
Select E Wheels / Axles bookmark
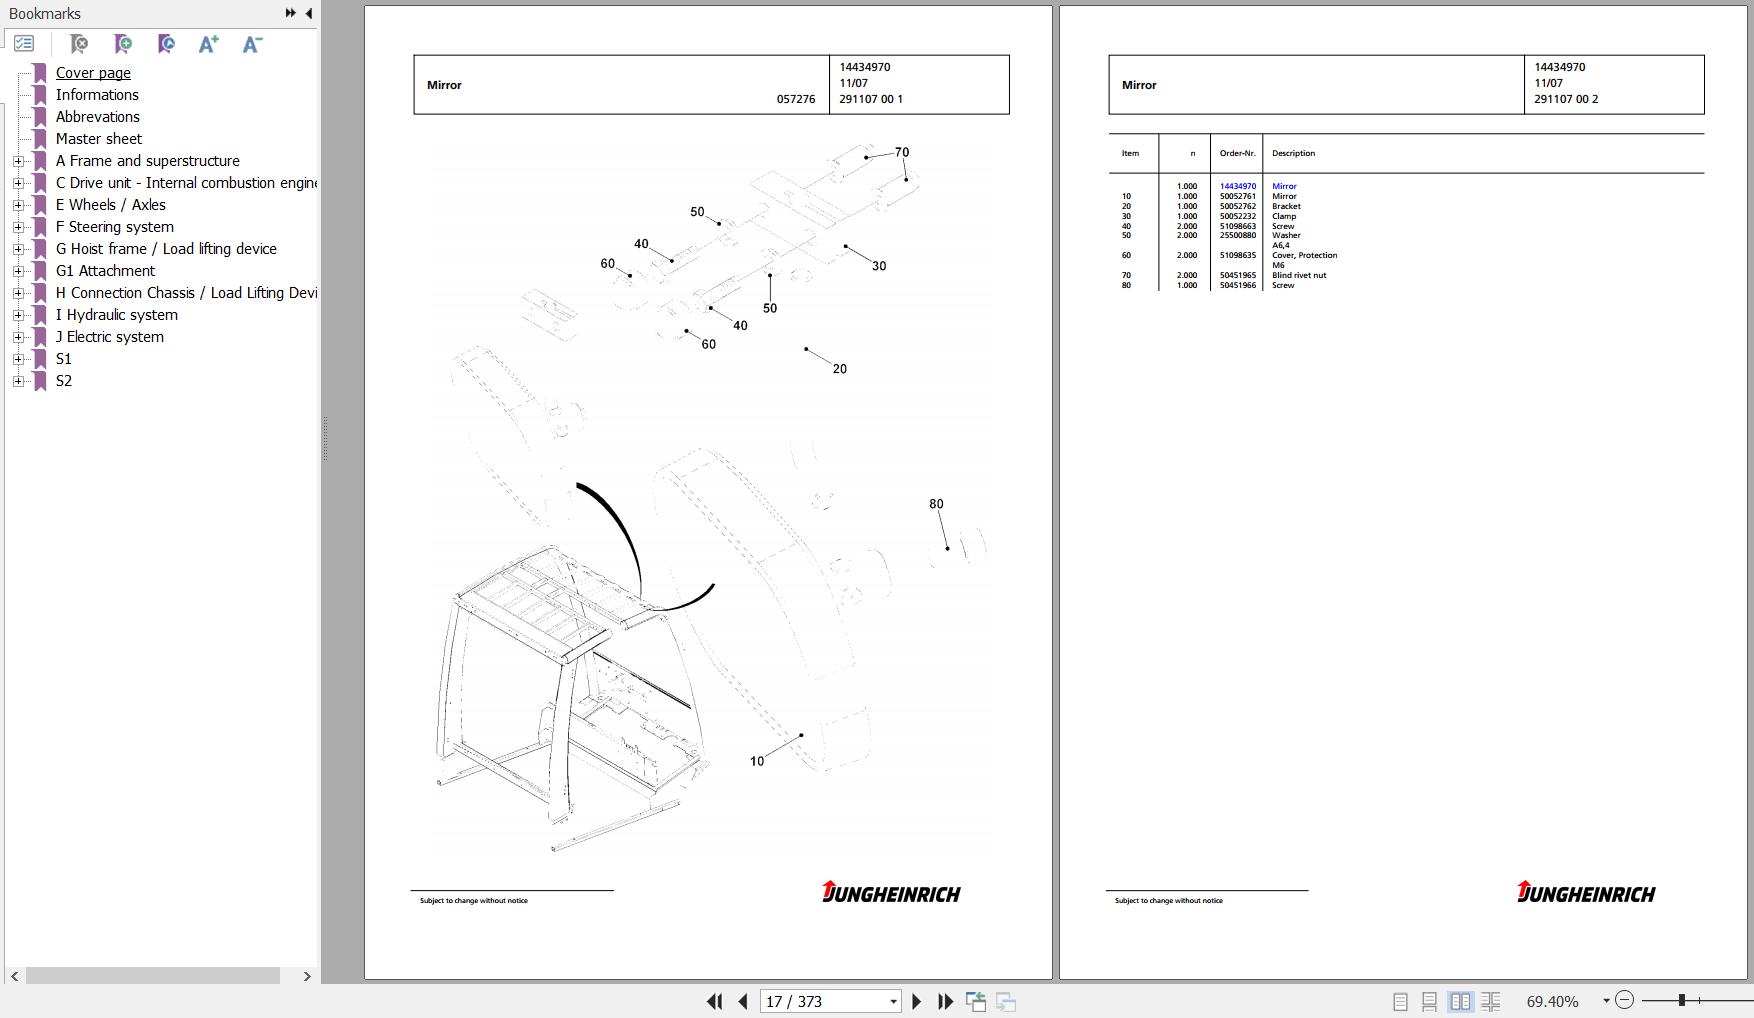click(111, 205)
